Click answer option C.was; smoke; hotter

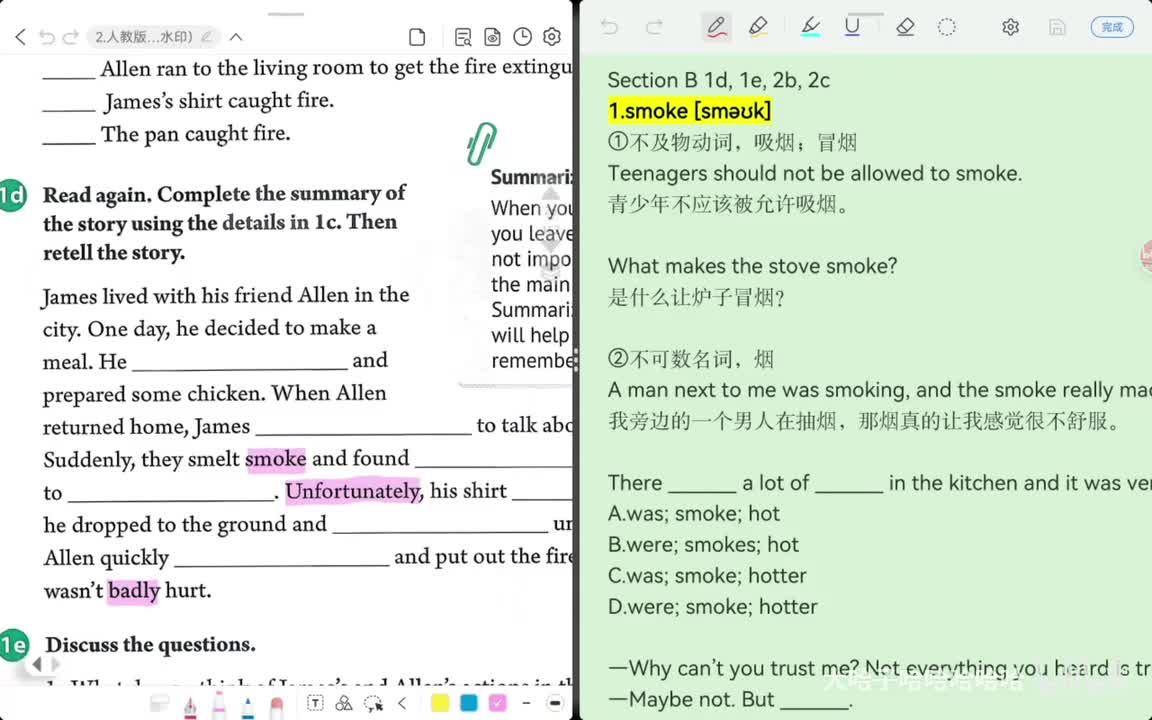707,575
